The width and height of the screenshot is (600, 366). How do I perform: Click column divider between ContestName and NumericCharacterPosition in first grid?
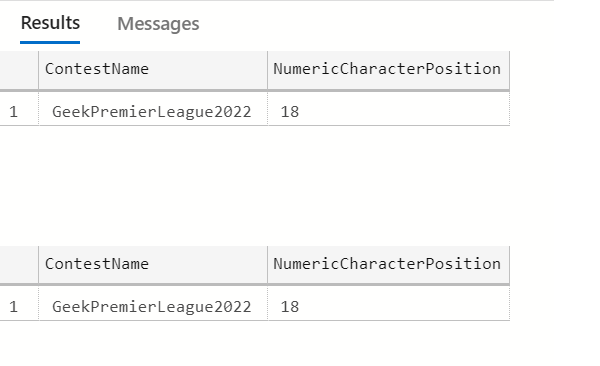pos(267,70)
